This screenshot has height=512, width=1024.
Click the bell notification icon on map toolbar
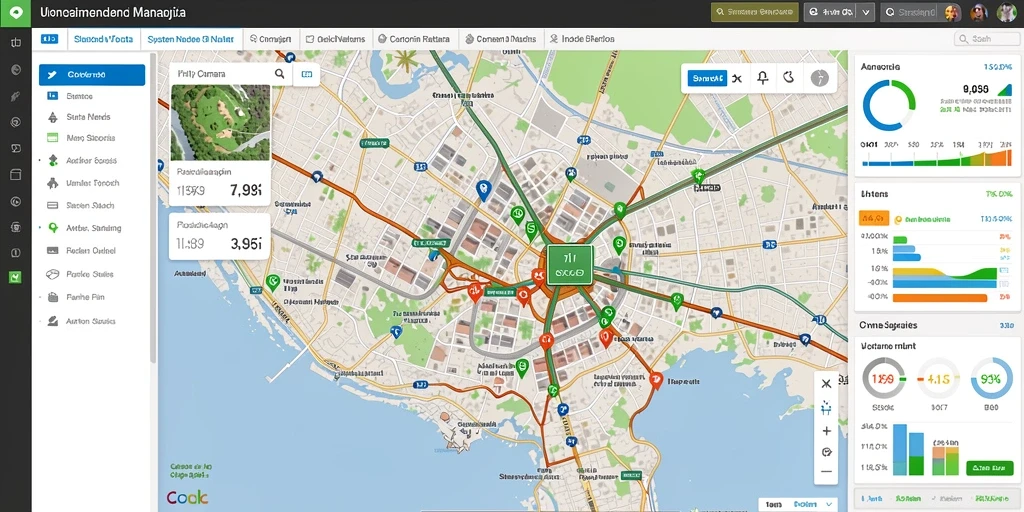pos(763,78)
